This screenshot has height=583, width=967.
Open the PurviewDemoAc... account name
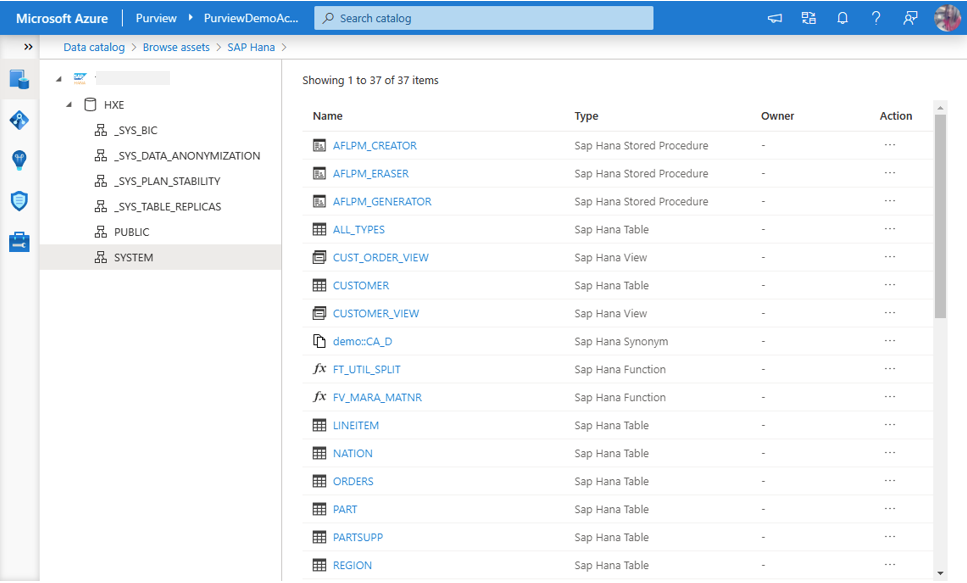click(251, 19)
